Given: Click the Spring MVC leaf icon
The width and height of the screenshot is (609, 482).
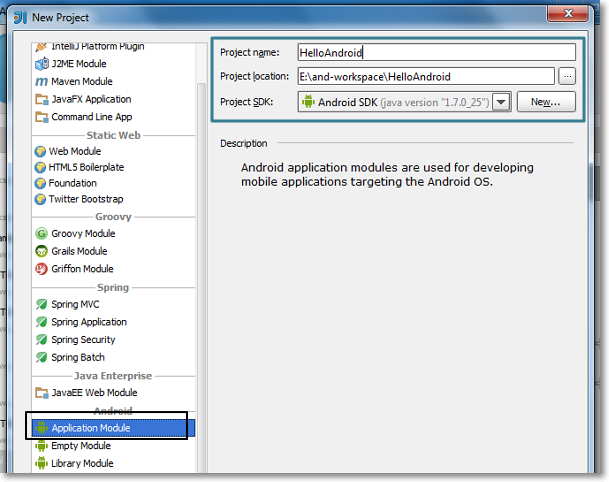Looking at the screenshot, I should (x=41, y=305).
